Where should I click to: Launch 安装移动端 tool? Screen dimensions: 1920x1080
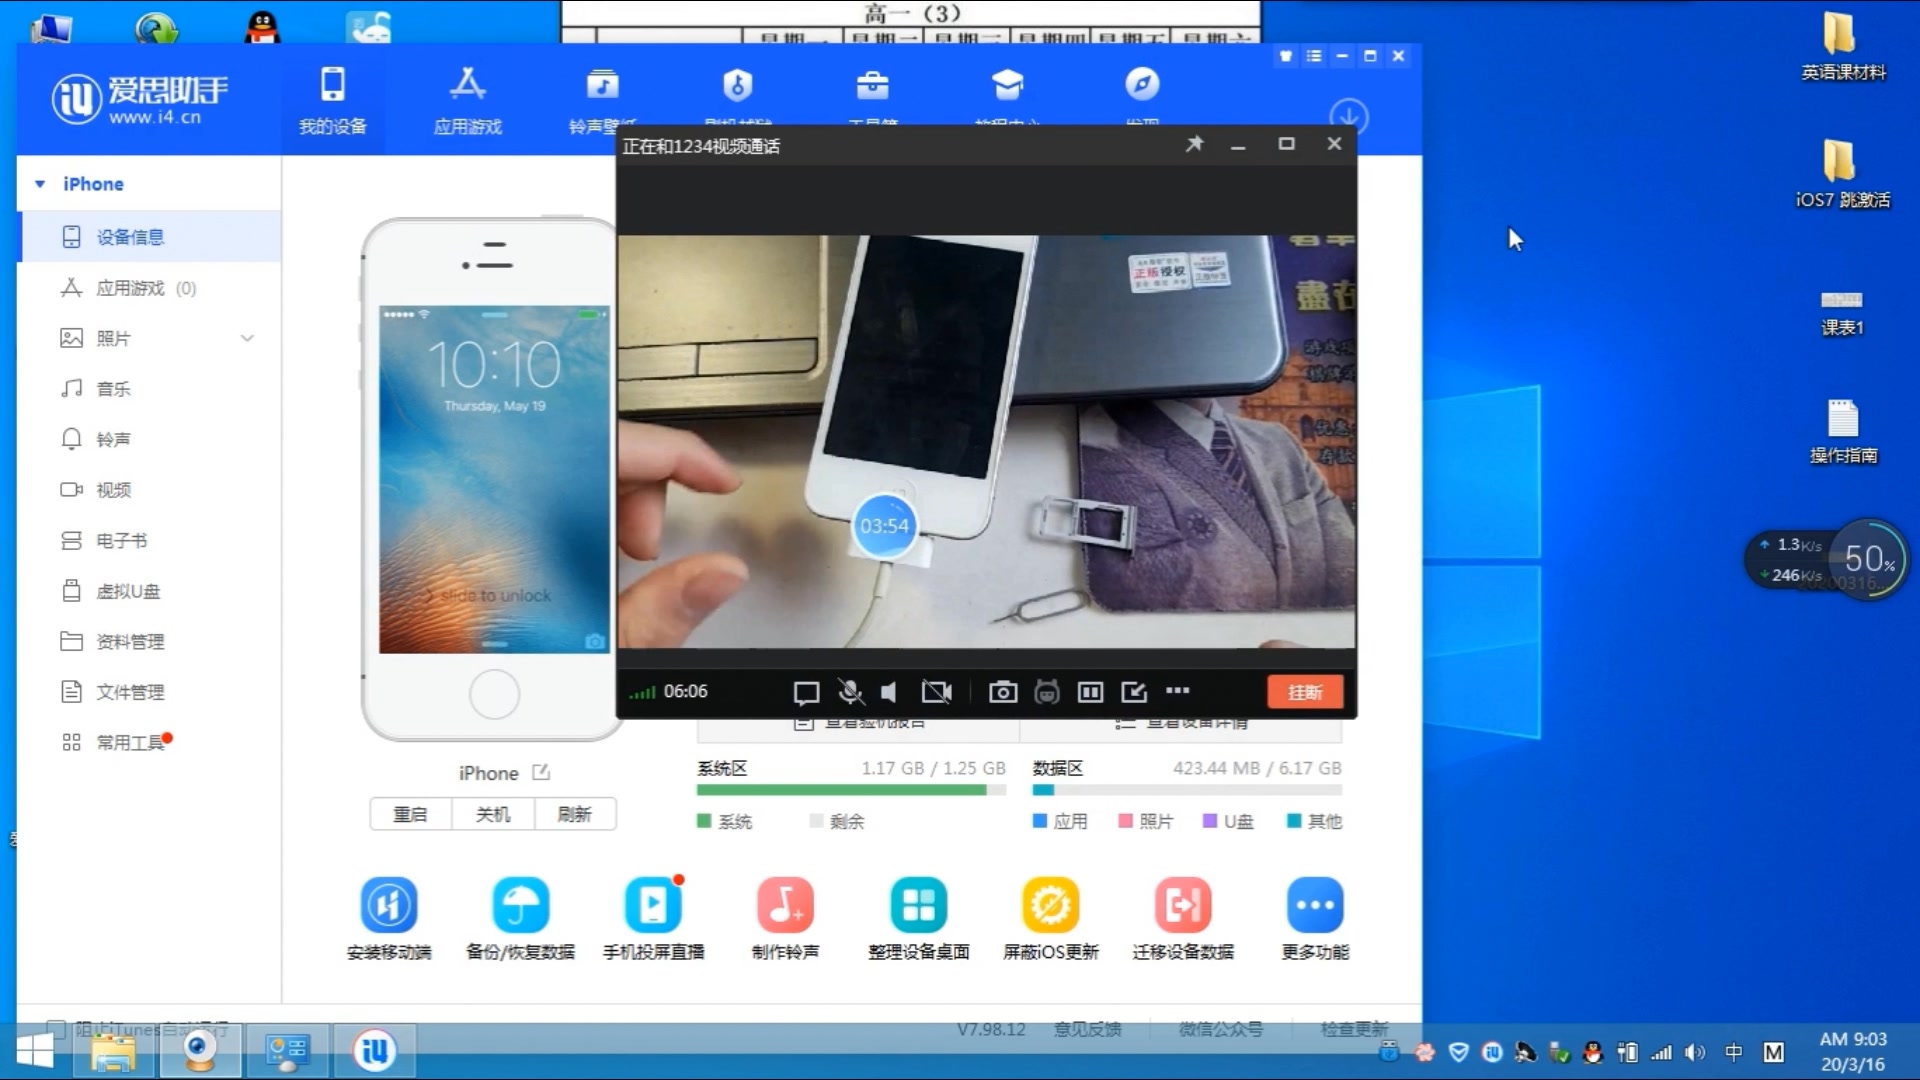tap(389, 918)
